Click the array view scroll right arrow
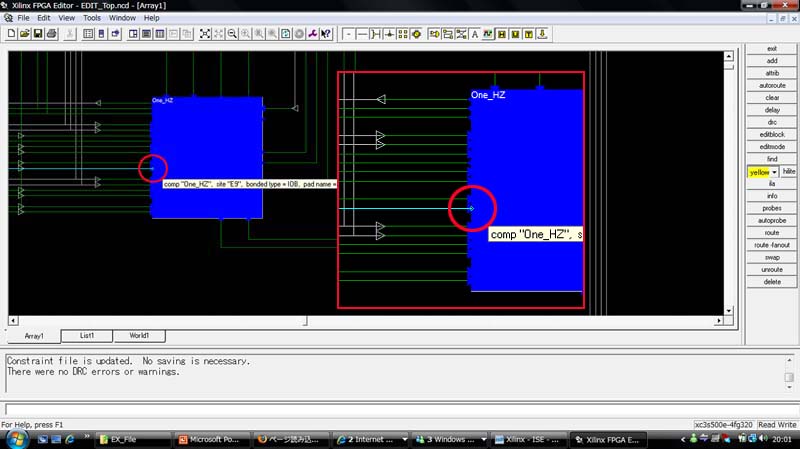 (718, 320)
